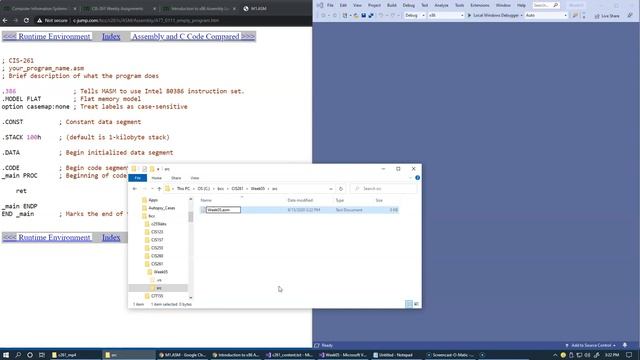Refresh the File Explorer folder

point(341,189)
